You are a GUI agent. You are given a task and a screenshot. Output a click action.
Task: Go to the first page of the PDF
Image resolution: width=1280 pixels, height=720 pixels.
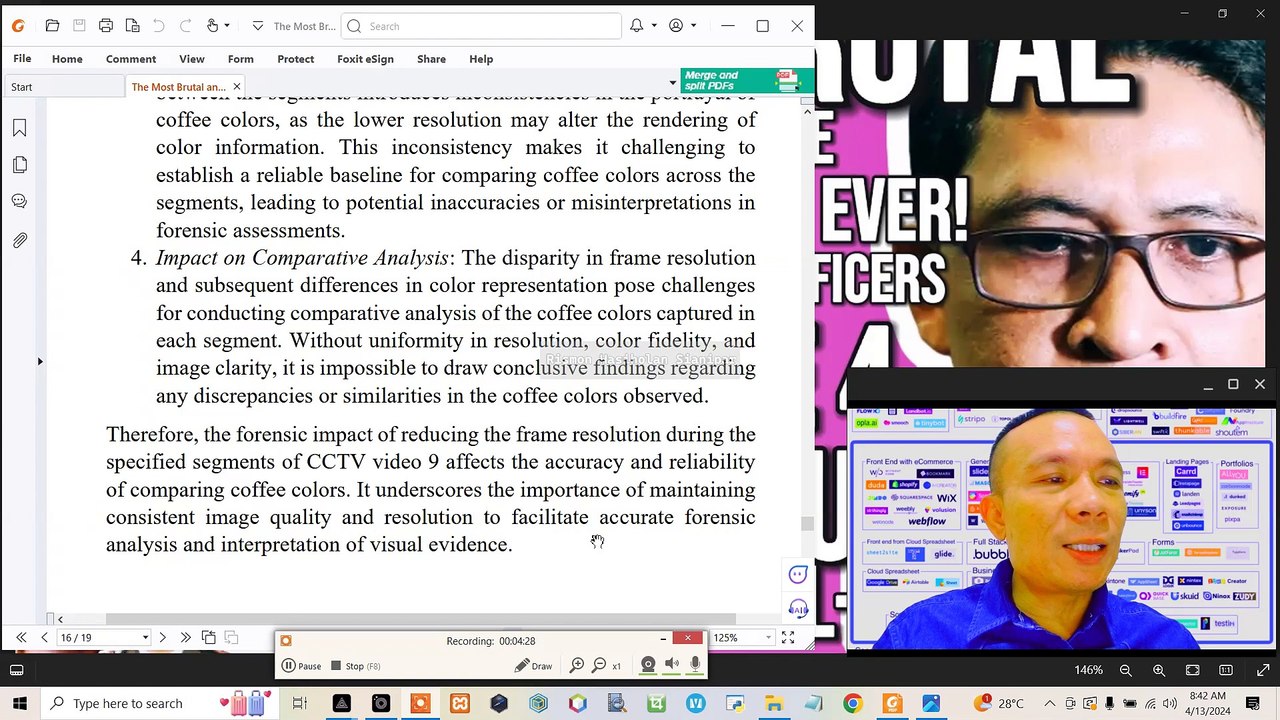point(21,637)
